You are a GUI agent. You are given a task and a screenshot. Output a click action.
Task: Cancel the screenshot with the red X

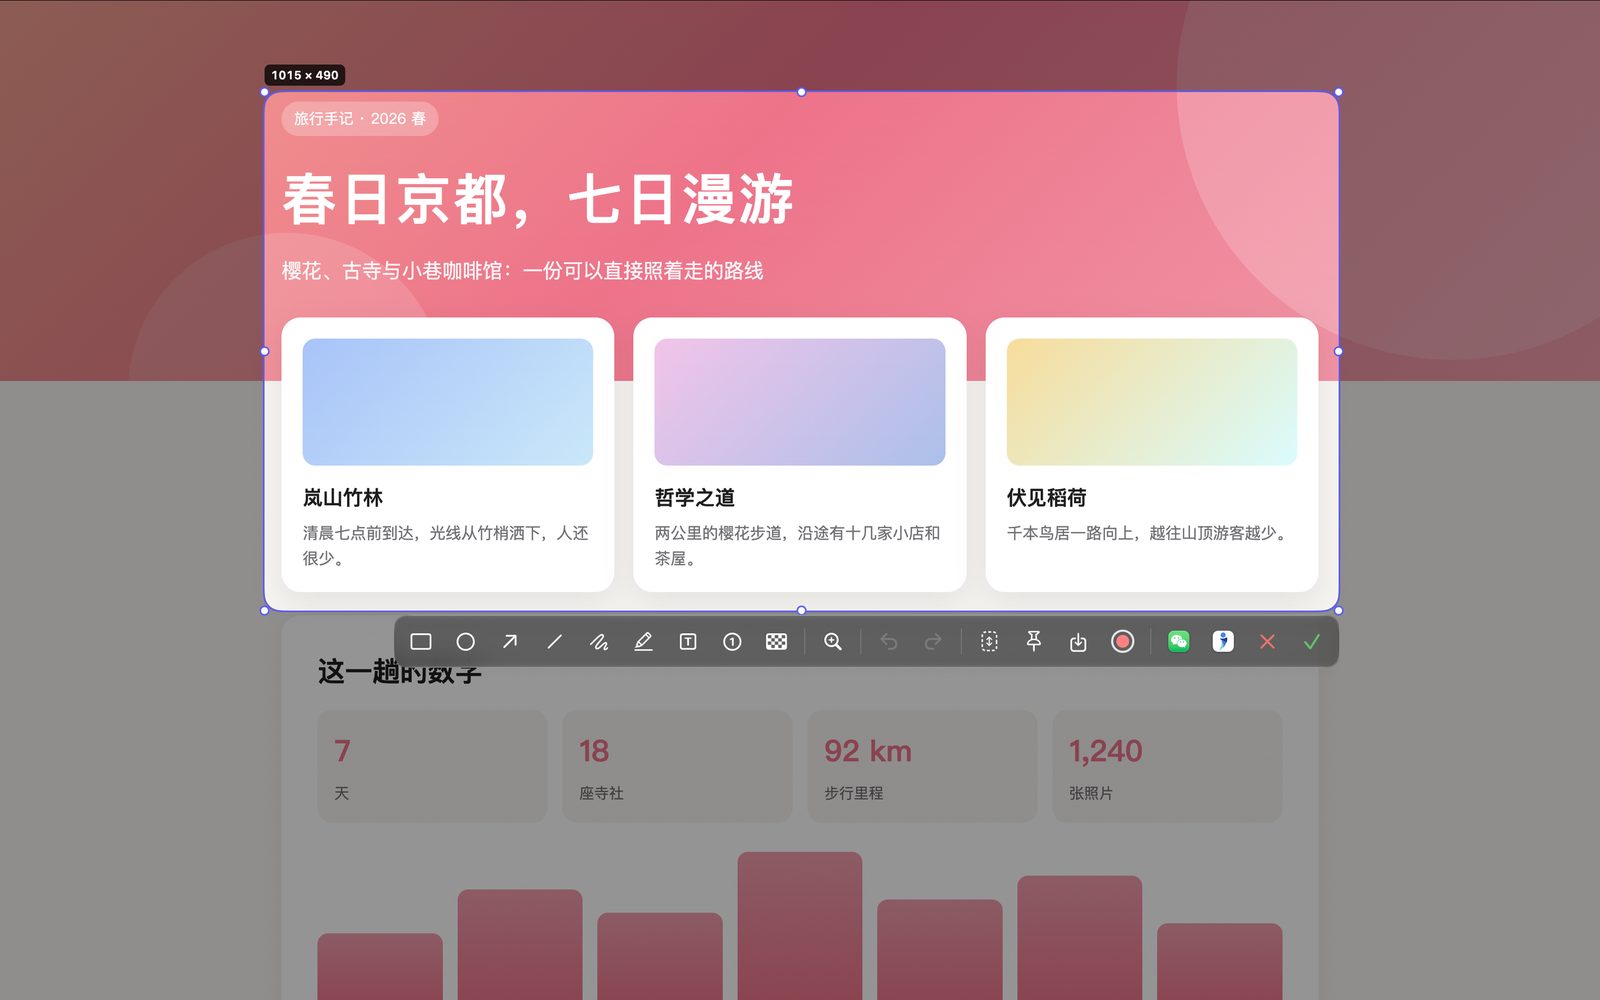pos(1267,642)
